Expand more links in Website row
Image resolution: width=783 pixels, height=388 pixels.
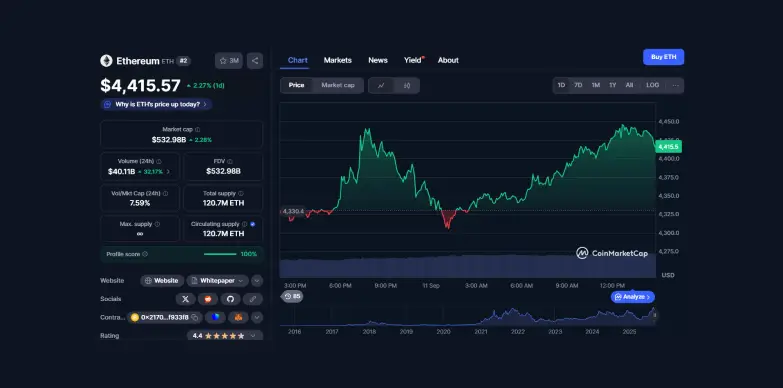pyautogui.click(x=257, y=281)
